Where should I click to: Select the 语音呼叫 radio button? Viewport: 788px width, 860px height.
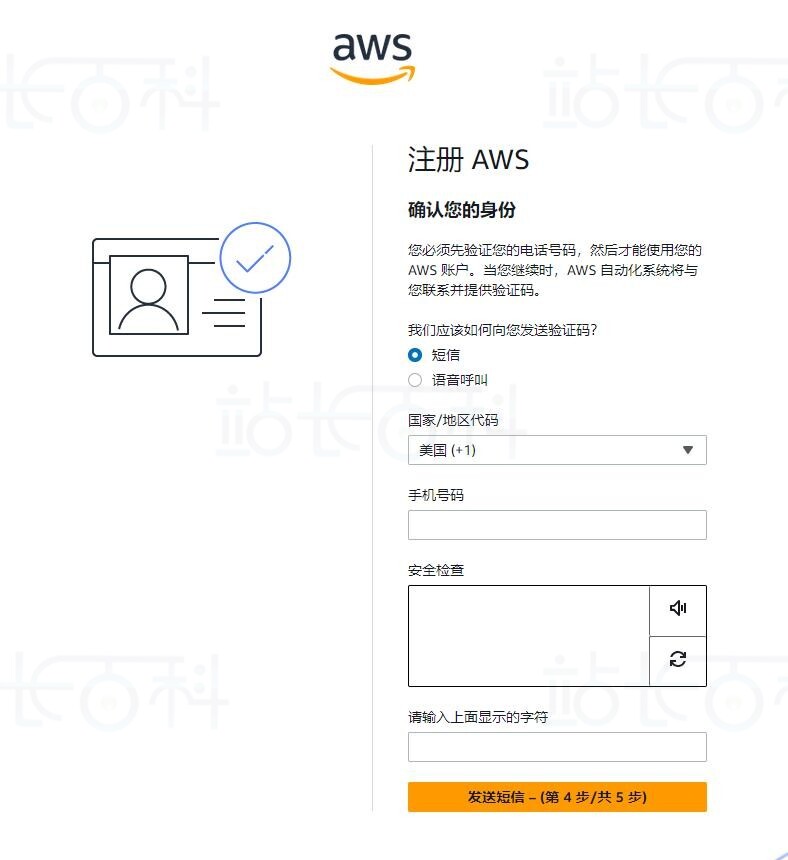(415, 380)
